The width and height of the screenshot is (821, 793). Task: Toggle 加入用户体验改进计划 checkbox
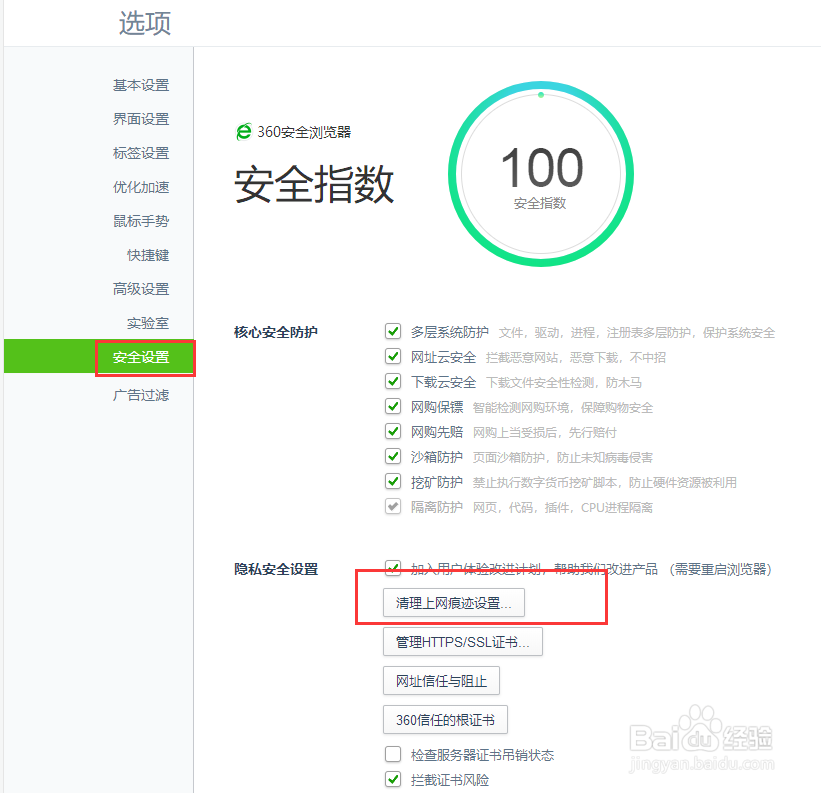[x=393, y=568]
